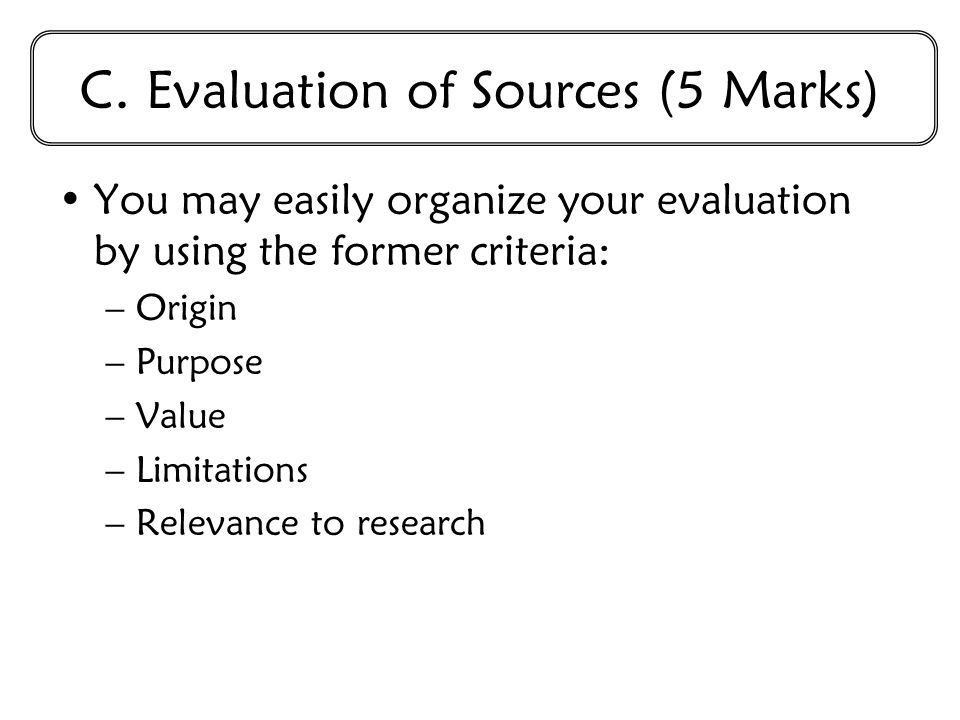Click the slide title 'C. Evaluation of Sources'
This screenshot has height=720, width=960.
click(x=359, y=91)
